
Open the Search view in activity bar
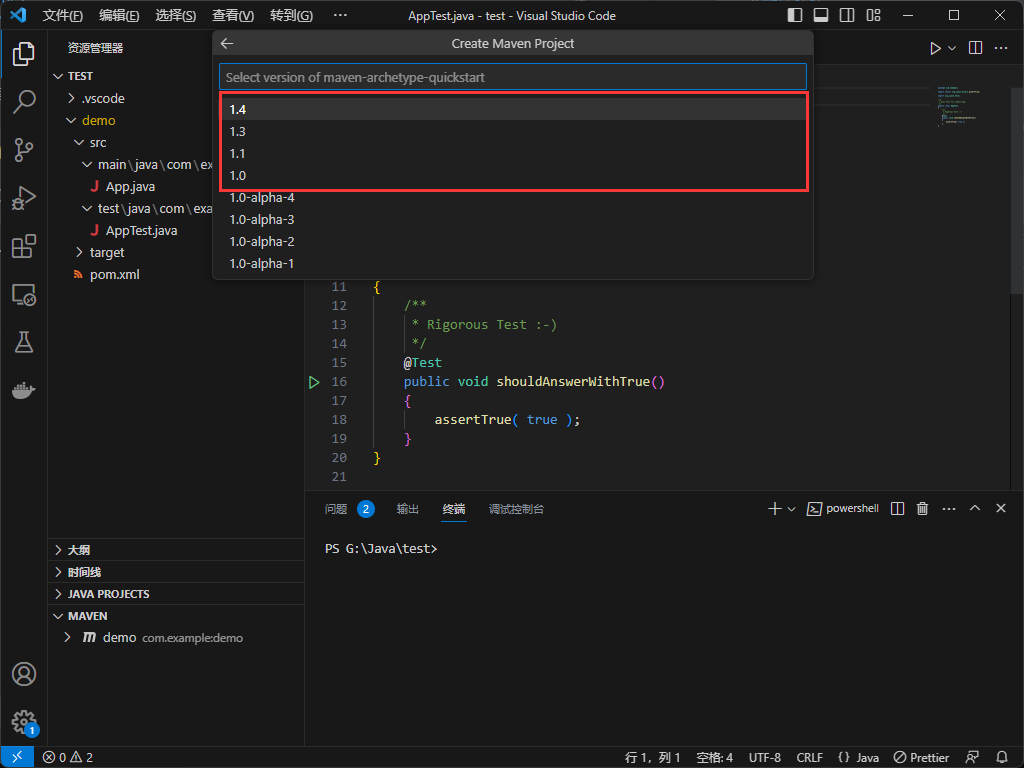click(24, 101)
